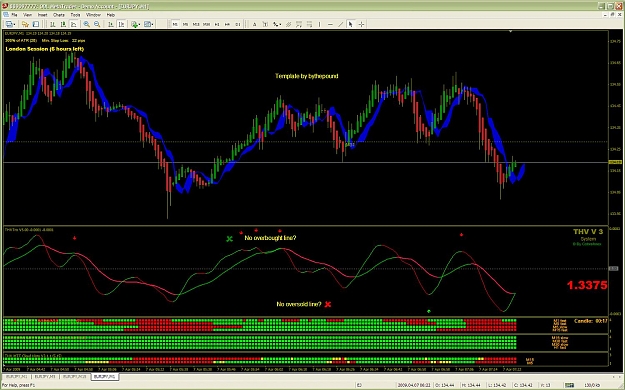The height and width of the screenshot is (390, 625).
Task: Expand the New Chart dropdown arrow
Action: tap(15, 25)
